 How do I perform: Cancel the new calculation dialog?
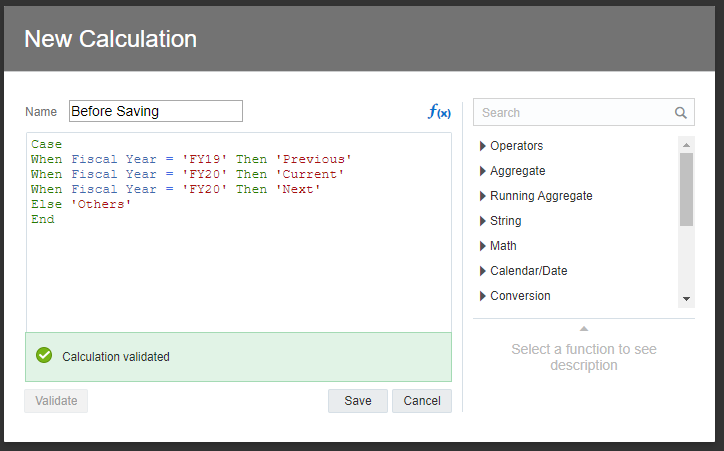[422, 401]
